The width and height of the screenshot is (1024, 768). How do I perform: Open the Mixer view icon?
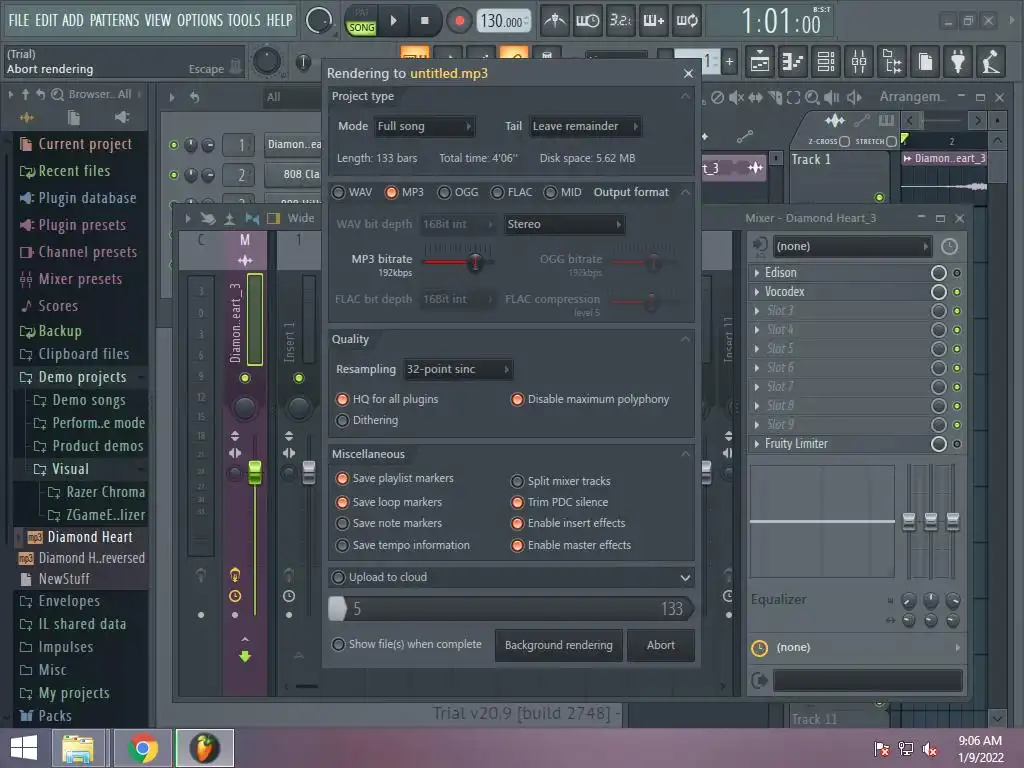(859, 62)
